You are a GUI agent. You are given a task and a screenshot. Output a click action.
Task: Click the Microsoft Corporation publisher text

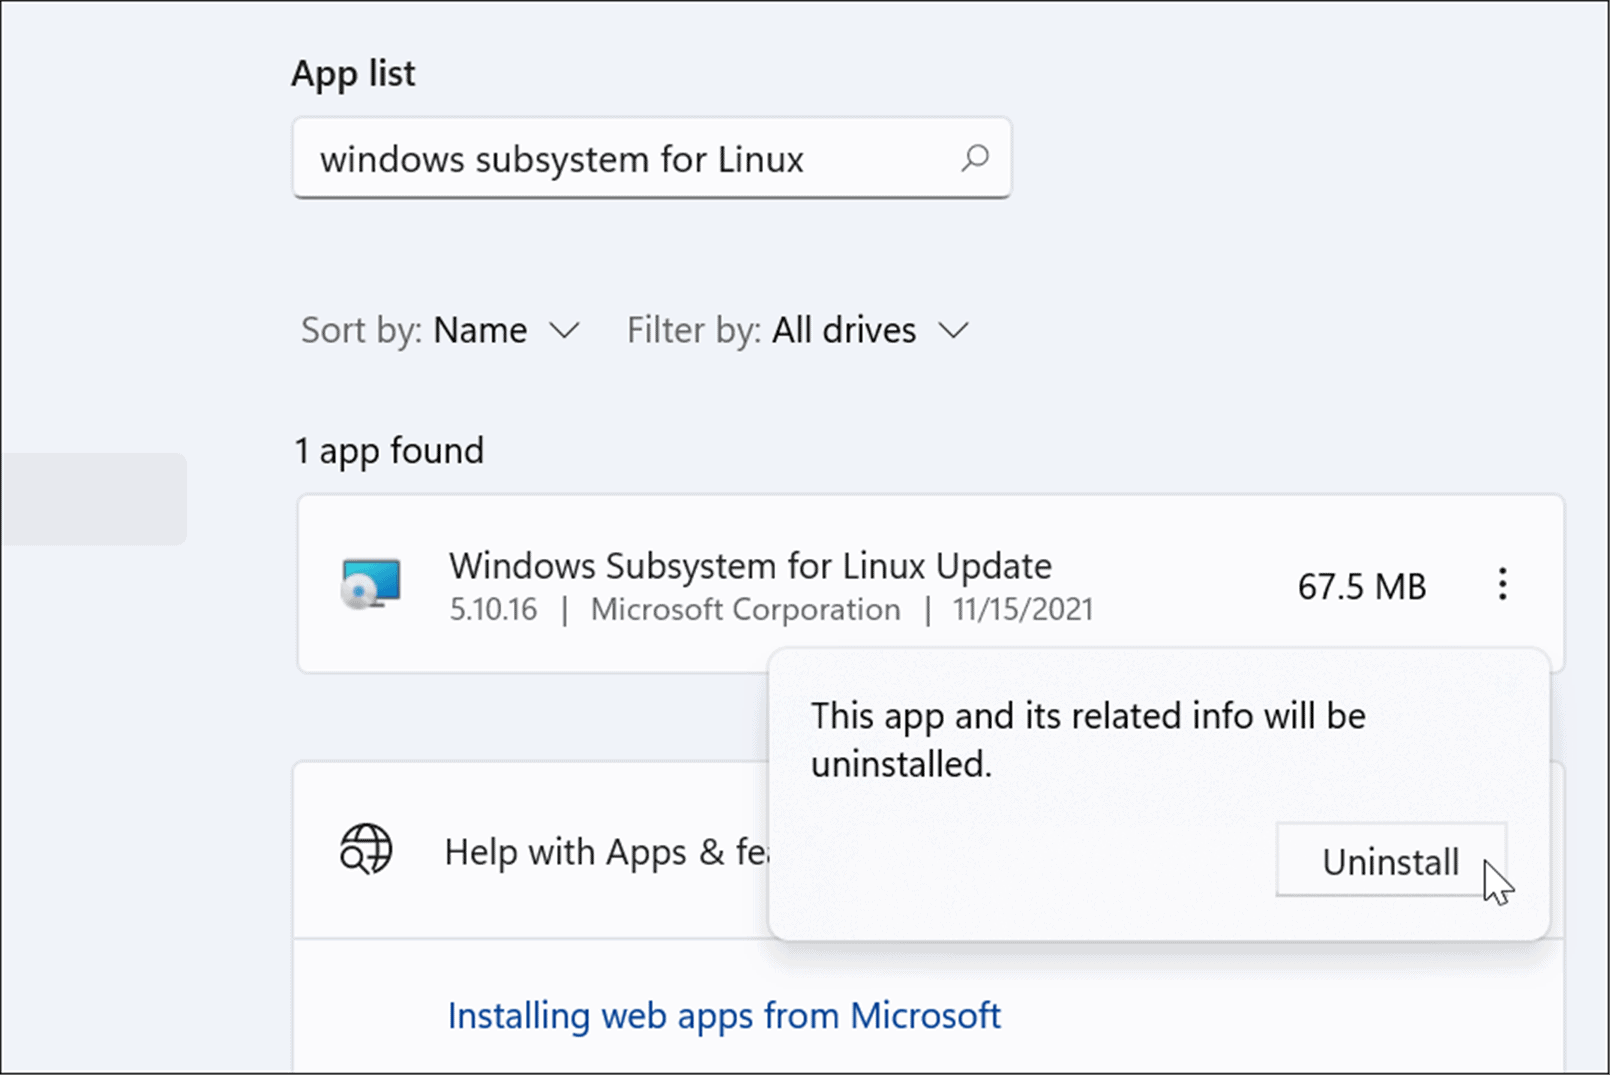[745, 609]
